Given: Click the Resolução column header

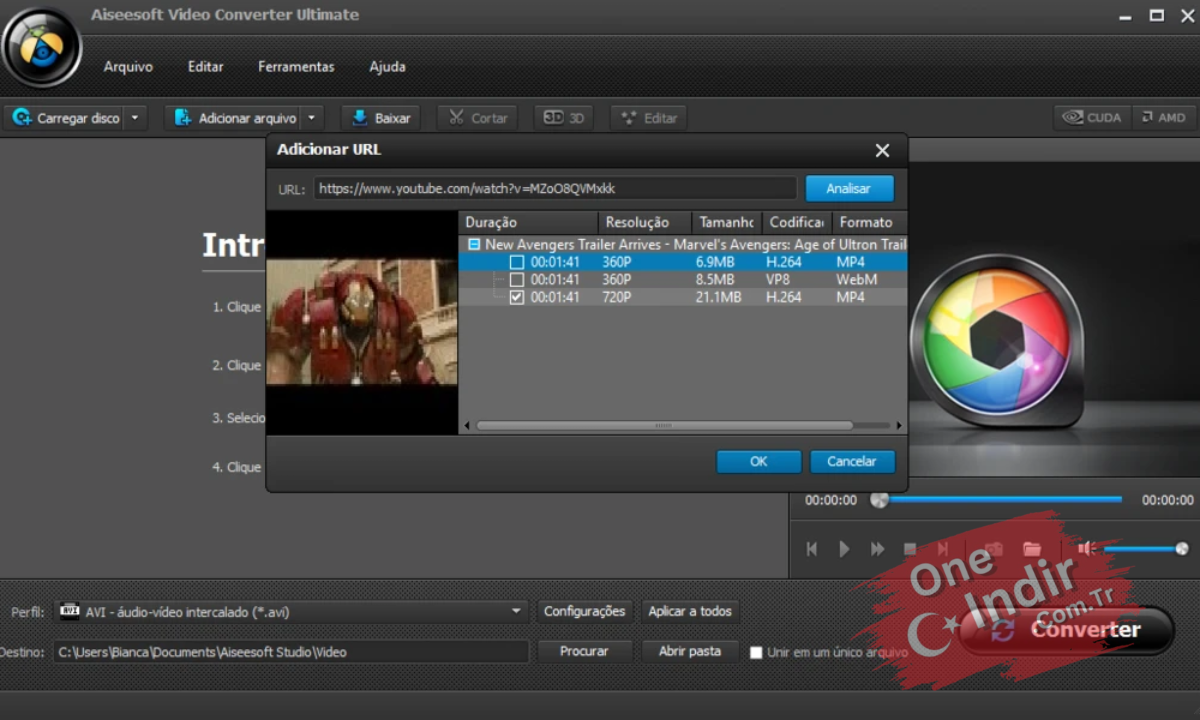Looking at the screenshot, I should (645, 222).
